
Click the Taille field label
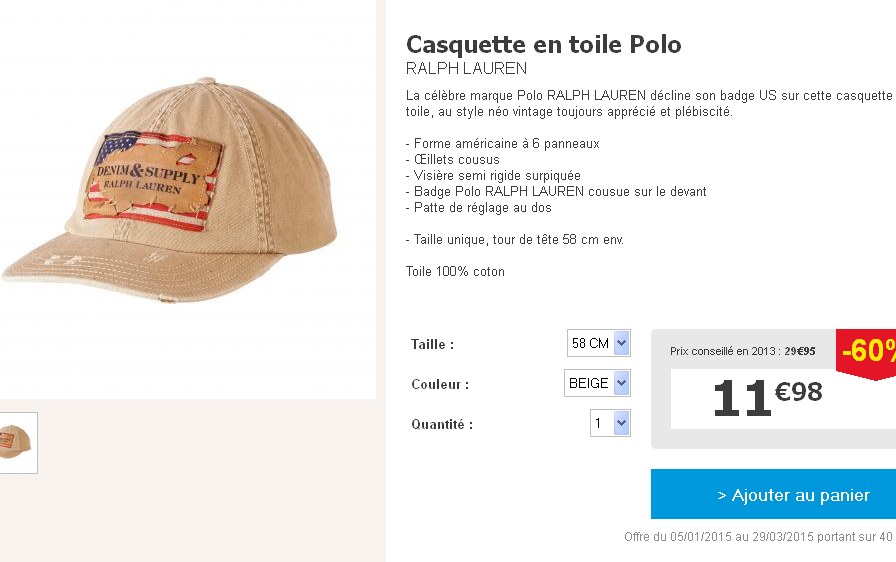[432, 344]
